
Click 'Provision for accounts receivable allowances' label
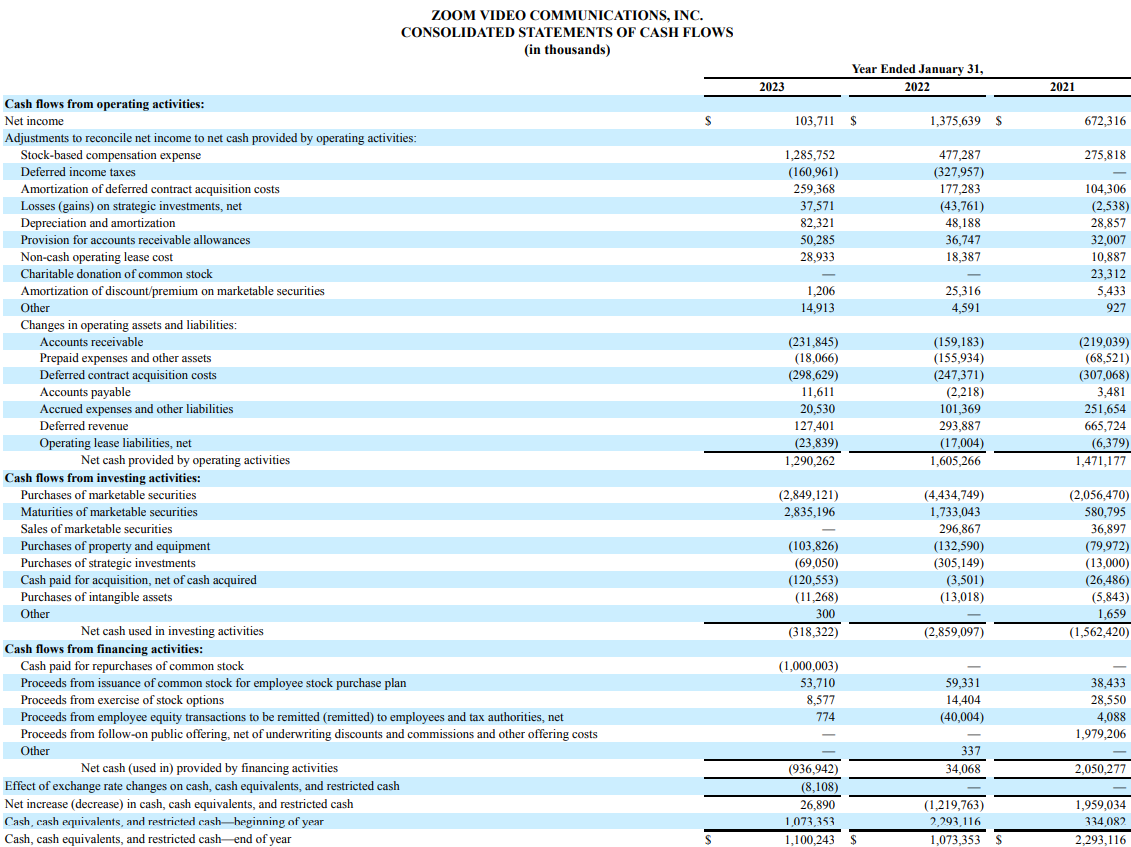pos(136,240)
